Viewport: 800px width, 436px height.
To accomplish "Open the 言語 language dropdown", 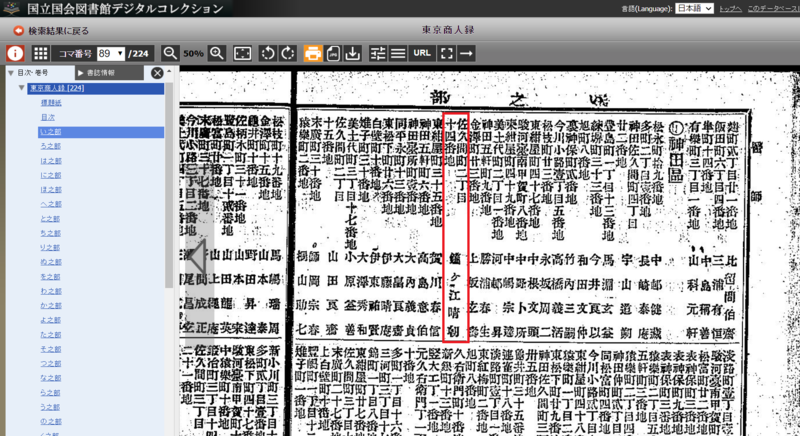I will click(694, 8).
